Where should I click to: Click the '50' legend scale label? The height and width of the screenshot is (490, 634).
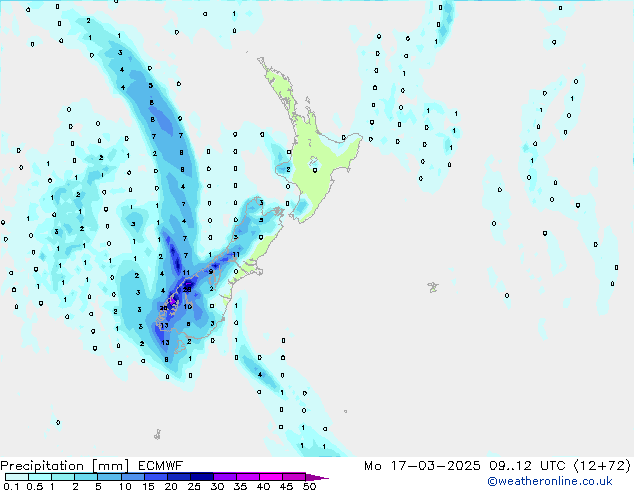(x=309, y=486)
